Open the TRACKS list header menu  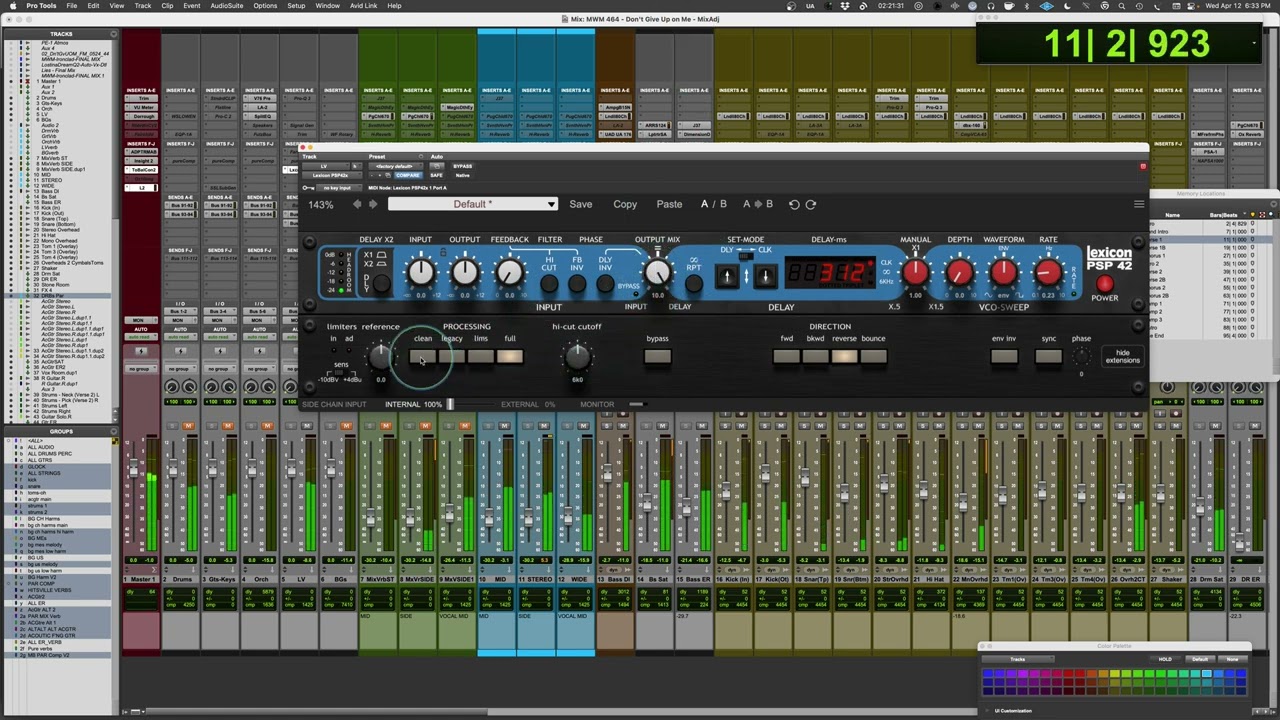tap(113, 34)
